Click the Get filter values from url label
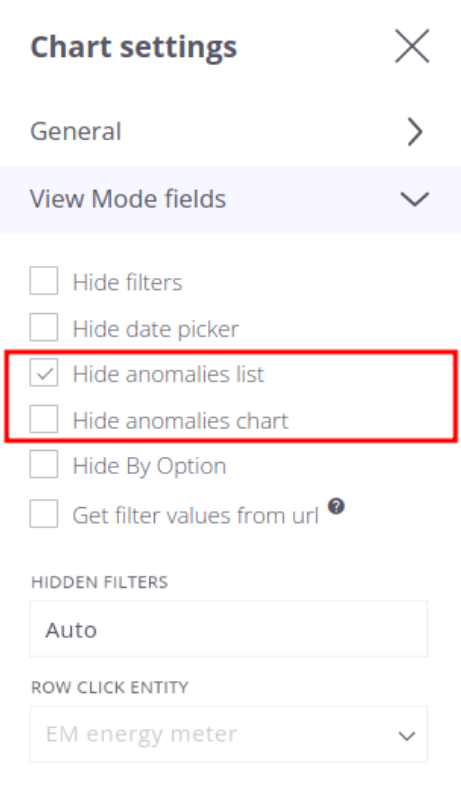This screenshot has height=785, width=461. click(196, 515)
